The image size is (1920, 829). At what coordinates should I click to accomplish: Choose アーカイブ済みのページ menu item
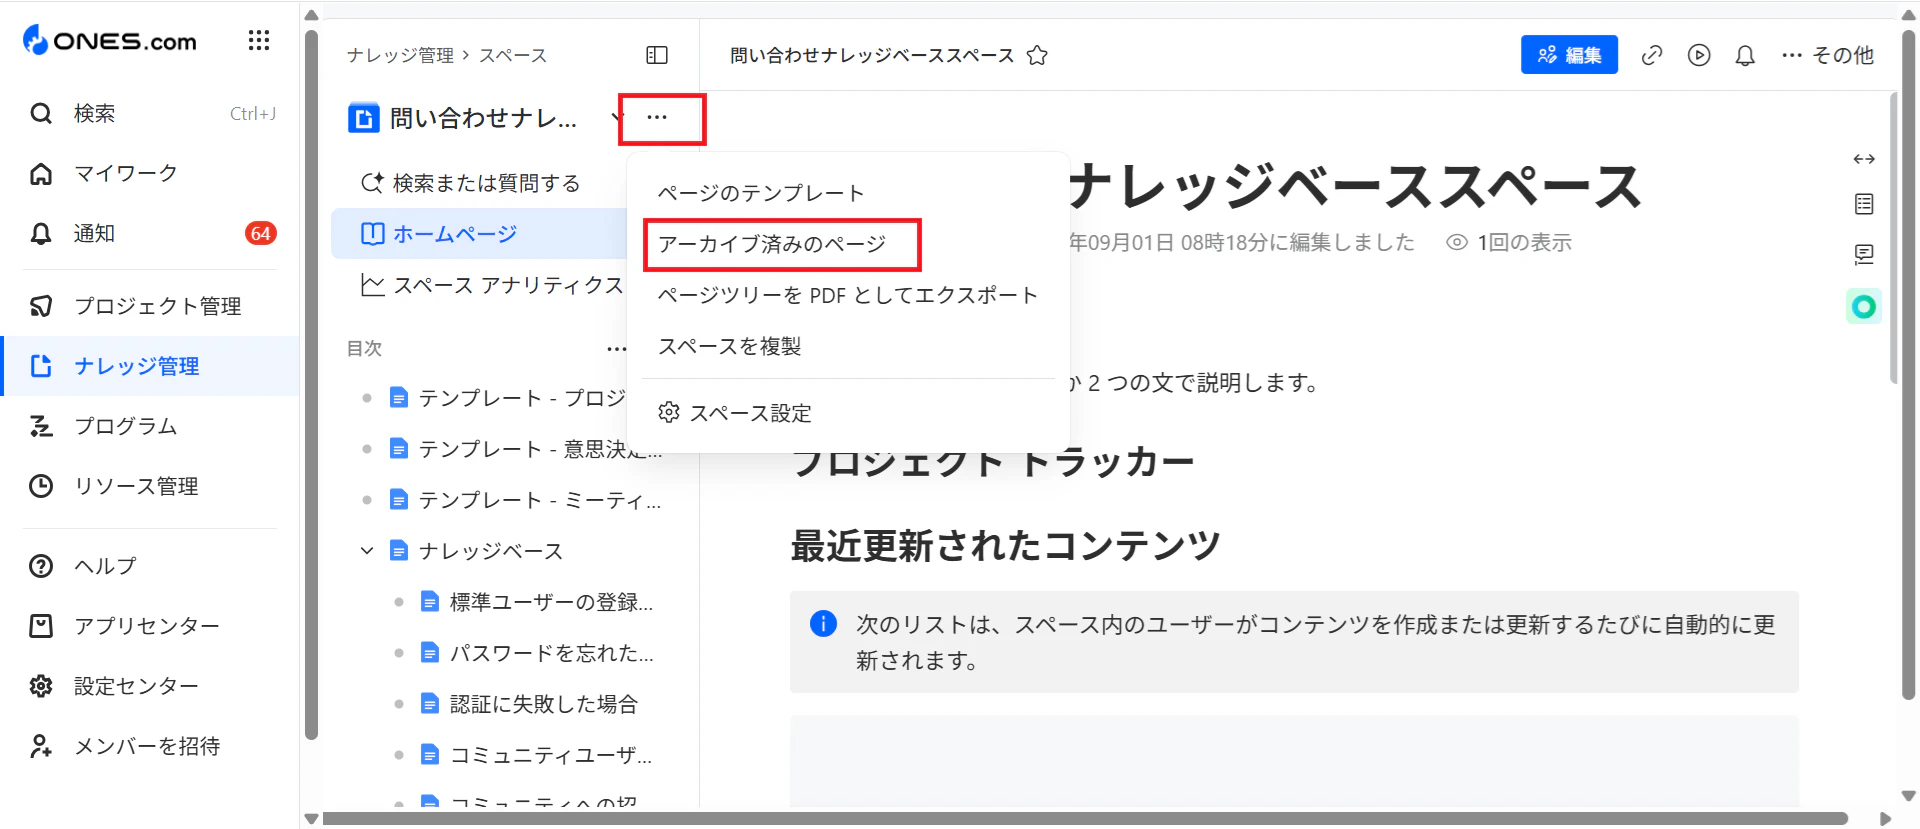(848, 244)
